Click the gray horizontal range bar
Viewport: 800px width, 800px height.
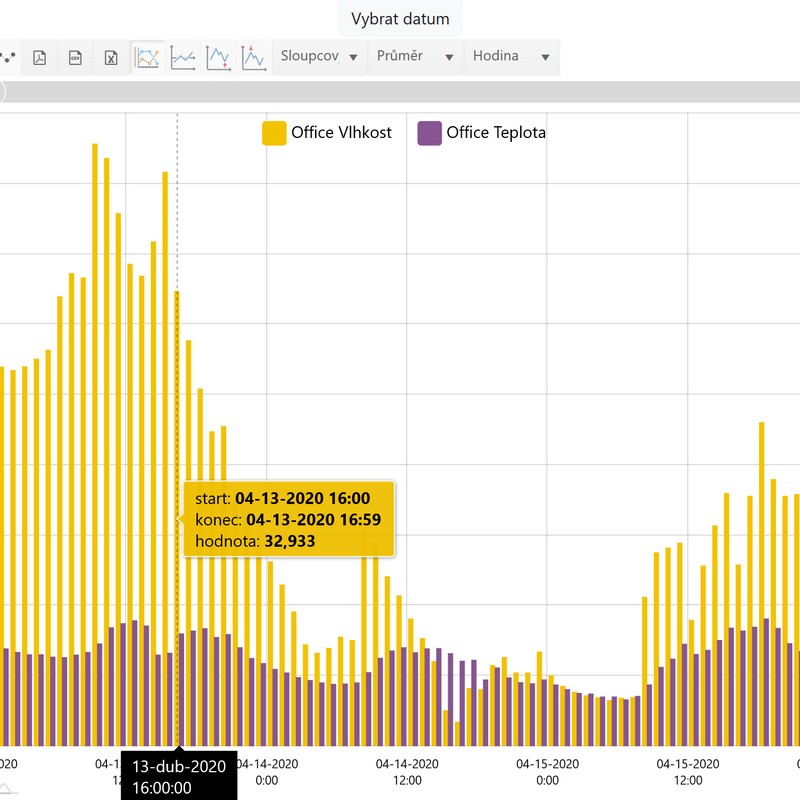(x=400, y=92)
